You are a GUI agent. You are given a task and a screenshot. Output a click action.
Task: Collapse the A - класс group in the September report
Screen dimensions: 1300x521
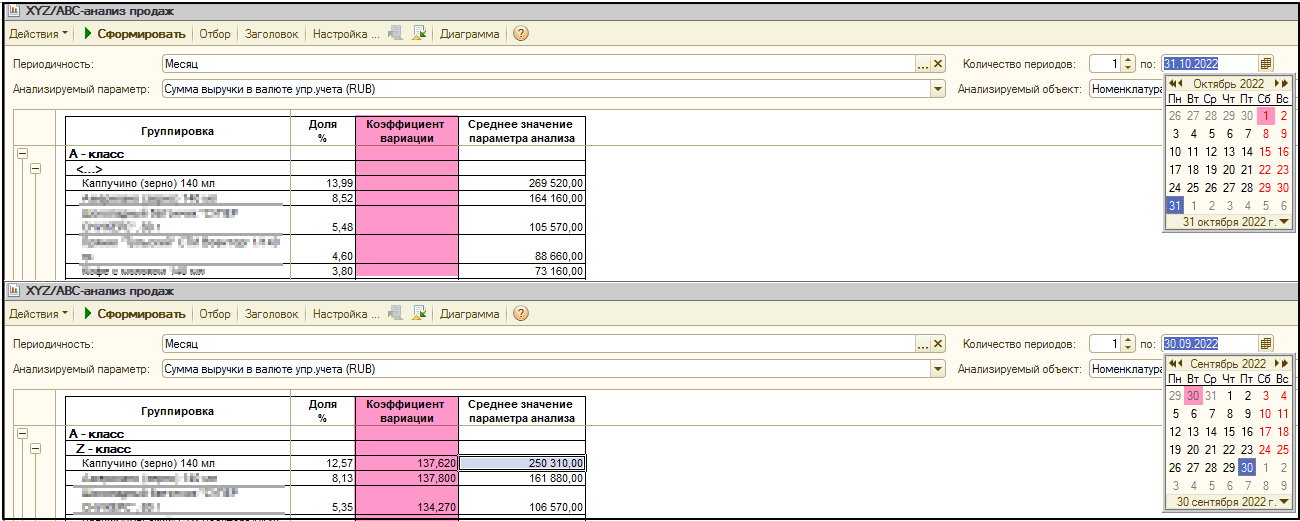(22, 435)
